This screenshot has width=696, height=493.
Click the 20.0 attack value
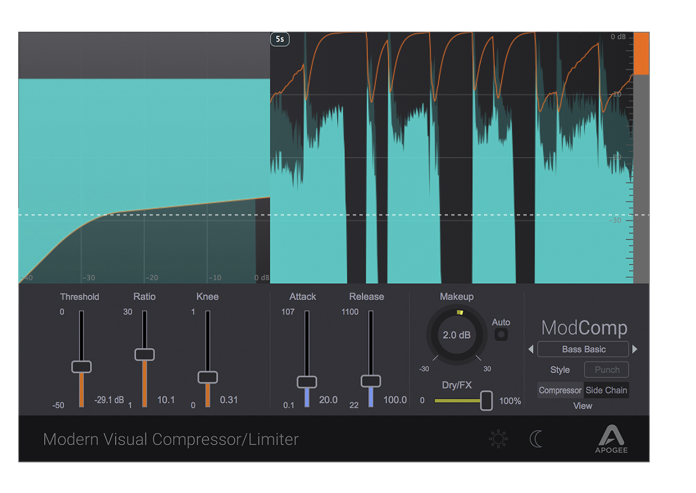coord(328,400)
